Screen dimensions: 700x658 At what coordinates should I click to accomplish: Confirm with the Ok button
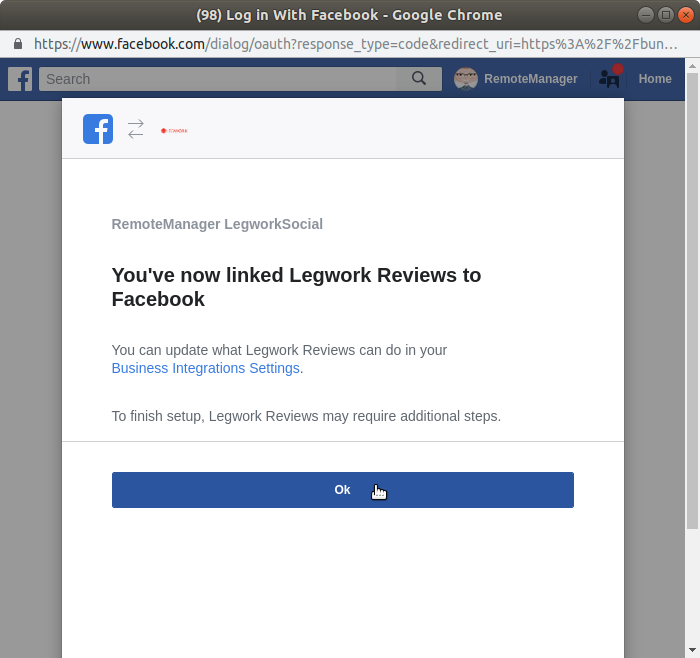[342, 490]
